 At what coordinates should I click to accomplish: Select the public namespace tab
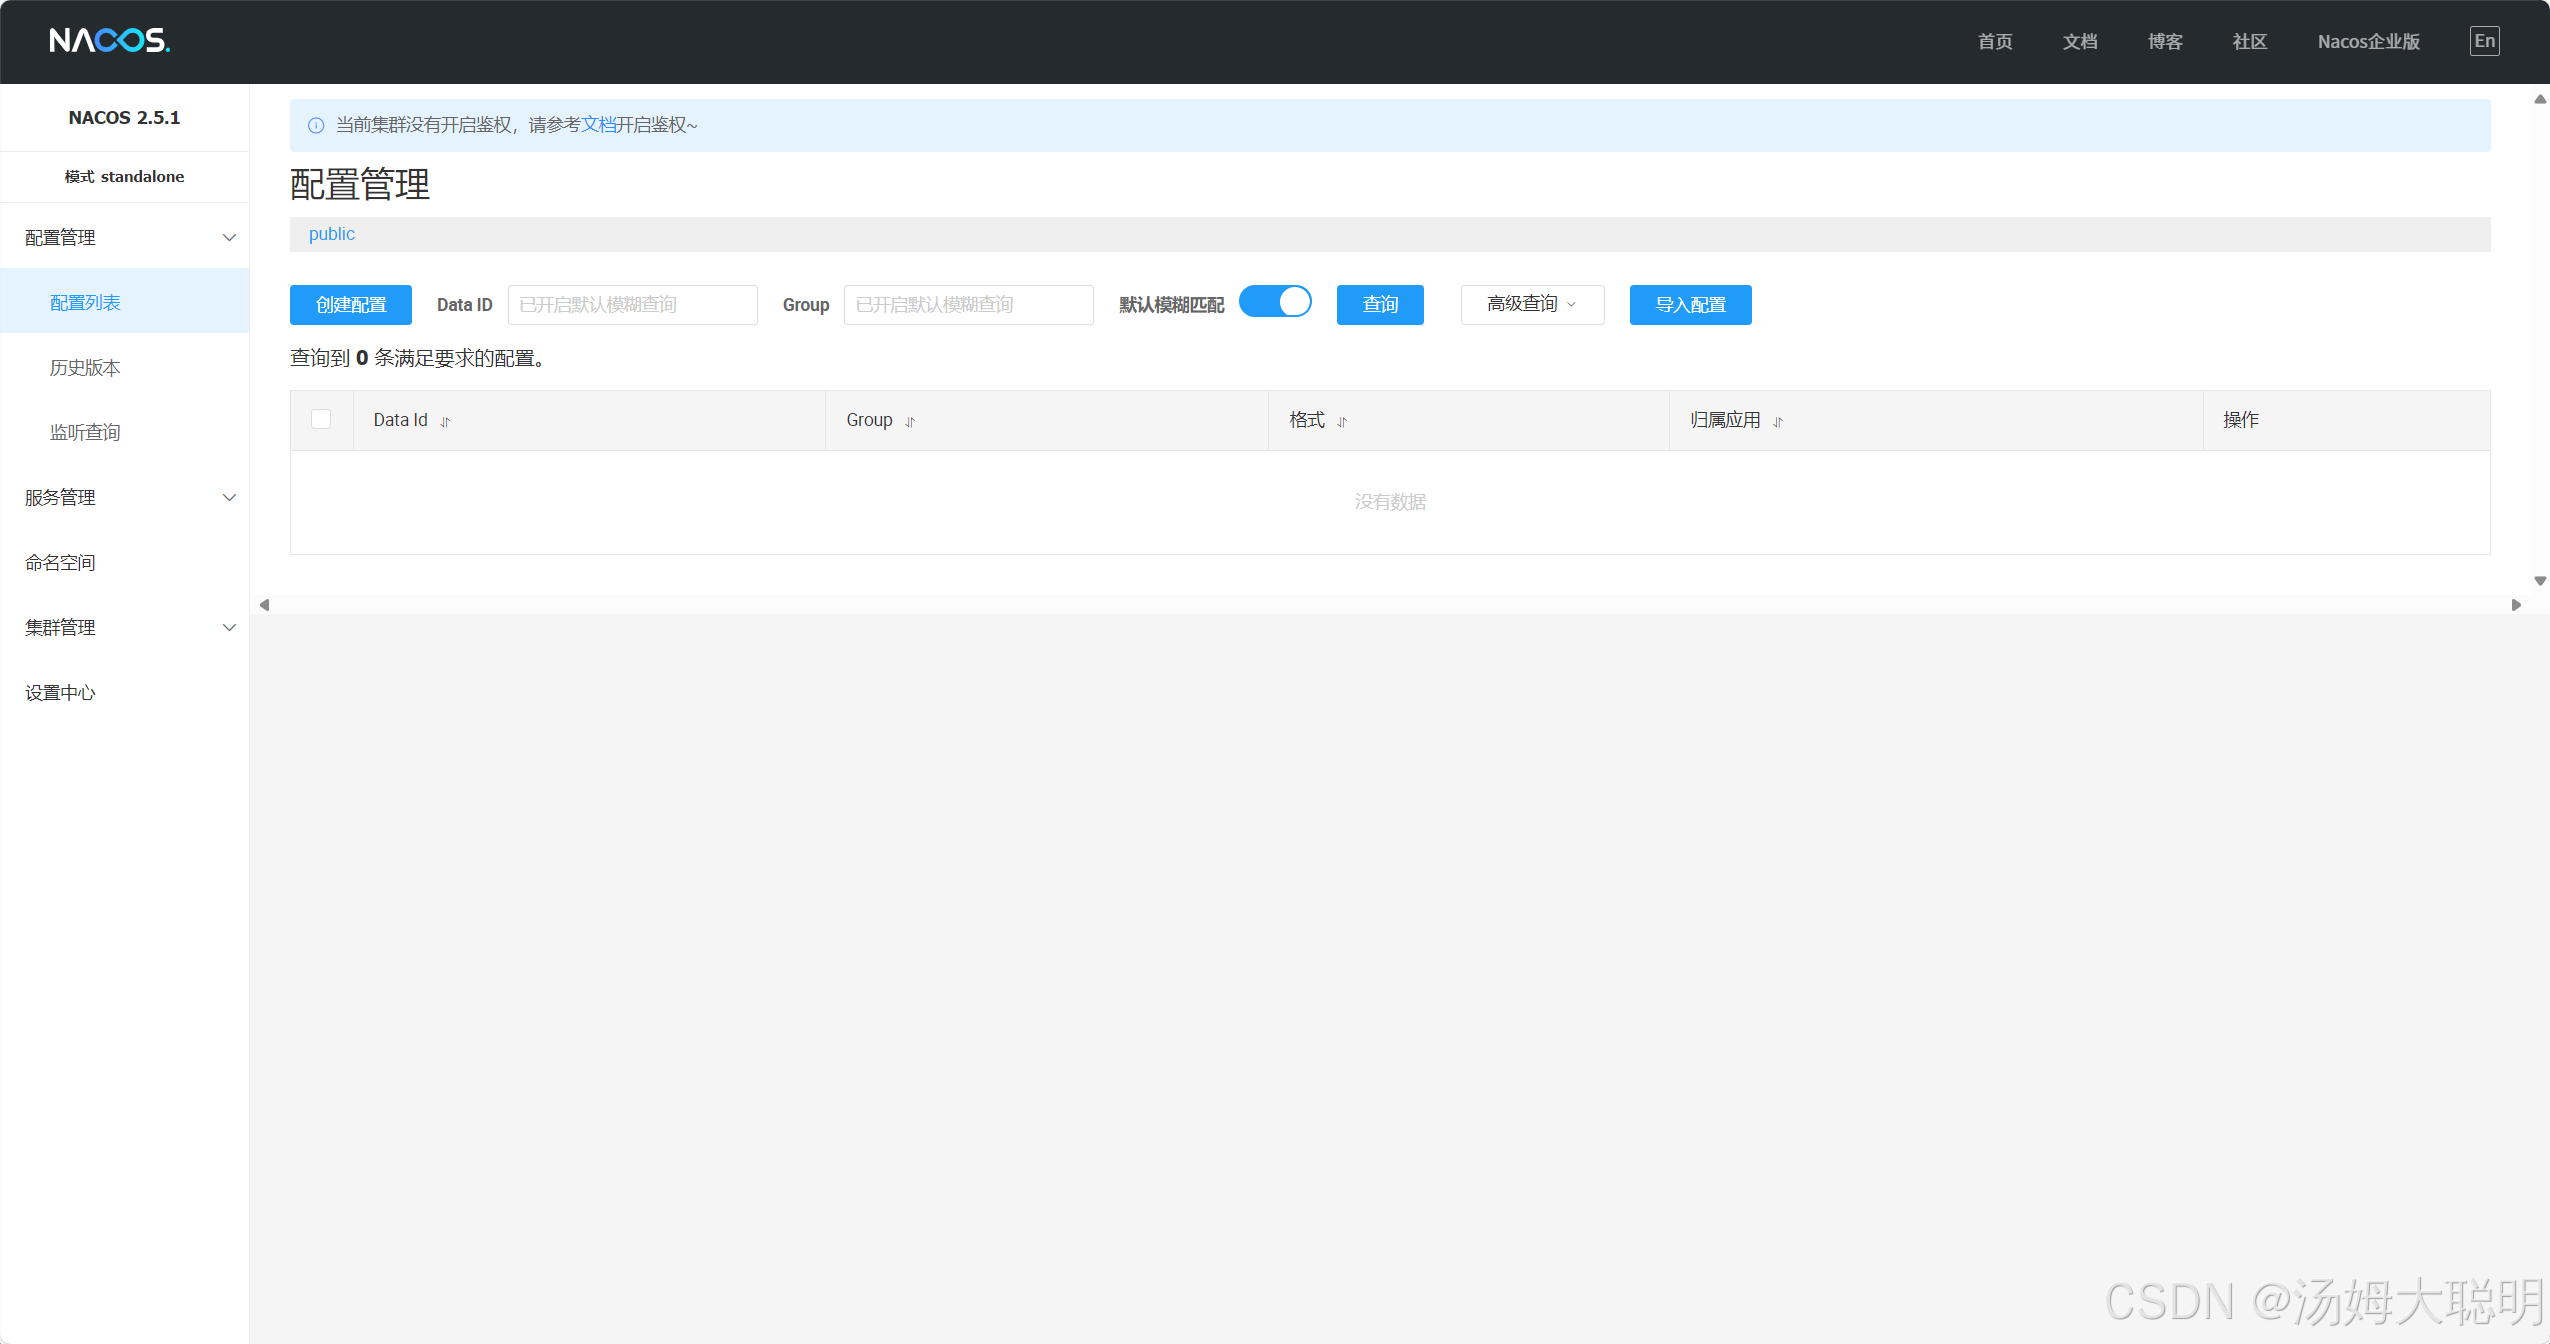point(332,234)
